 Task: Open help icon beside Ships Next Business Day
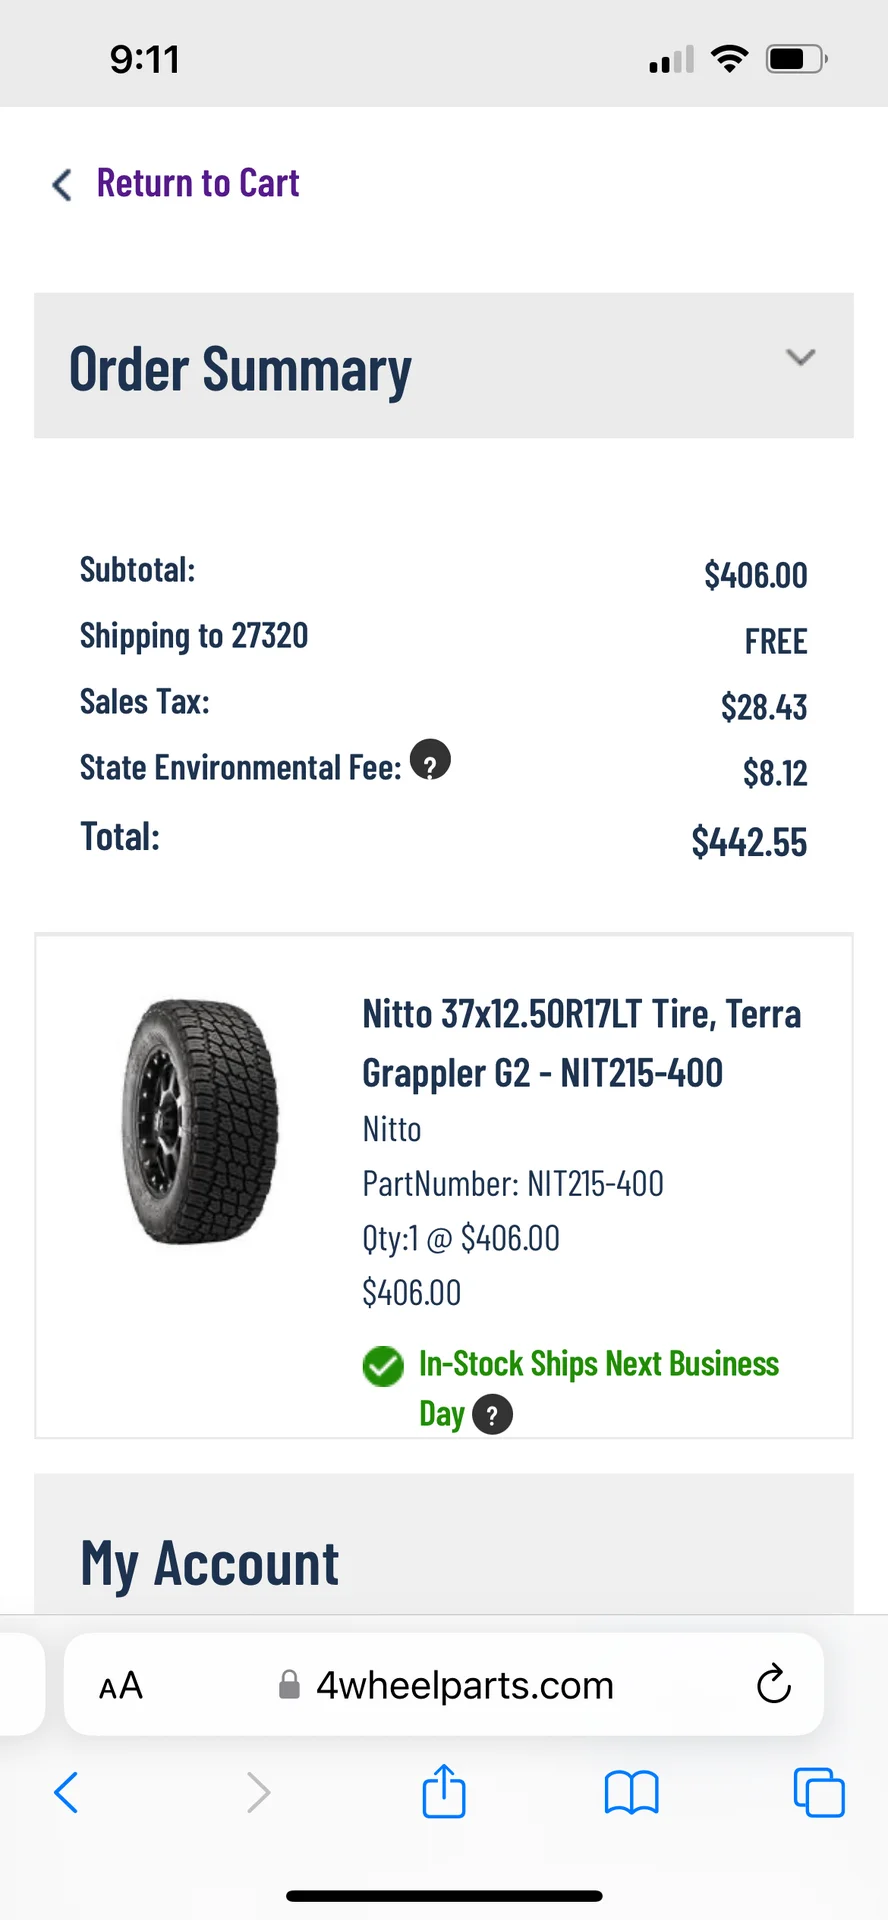(x=492, y=1415)
